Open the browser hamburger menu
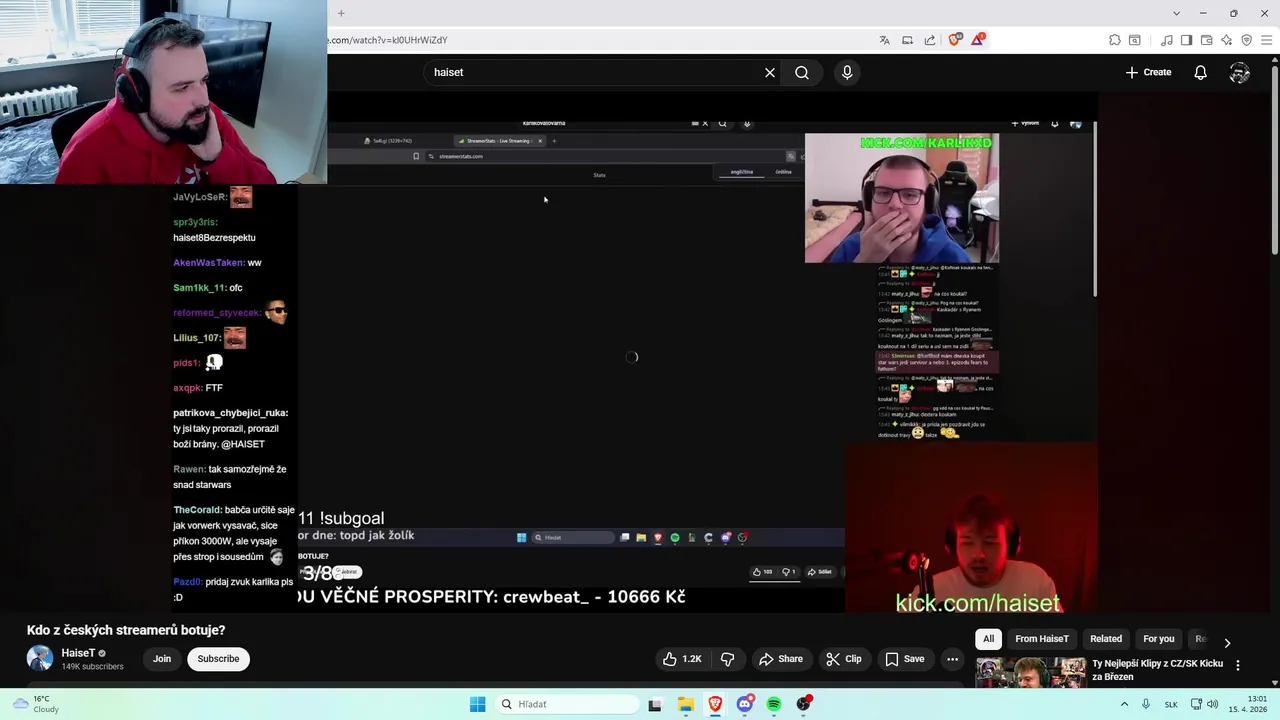This screenshot has width=1280, height=720. coord(1267,40)
